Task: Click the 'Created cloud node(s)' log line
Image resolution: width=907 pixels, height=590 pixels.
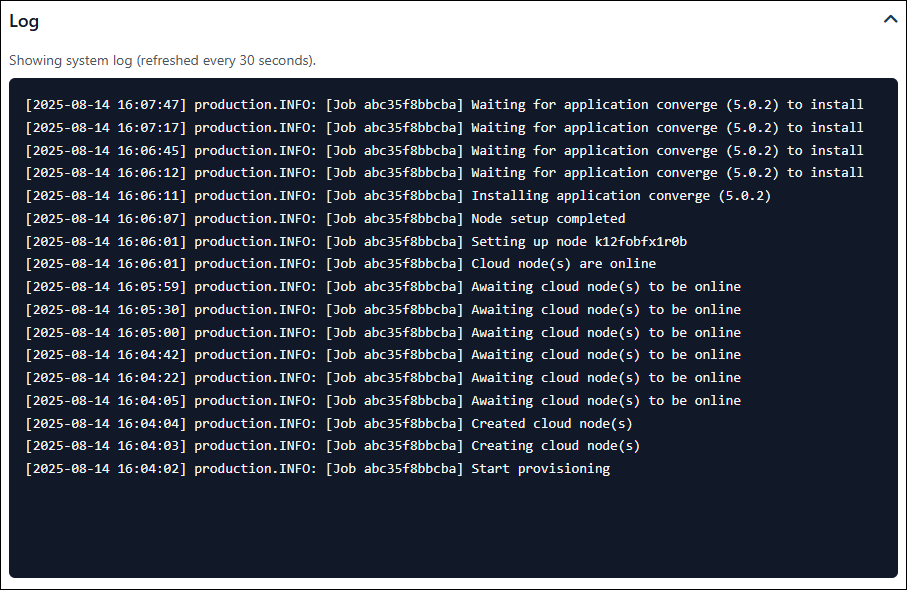Action: coord(329,423)
